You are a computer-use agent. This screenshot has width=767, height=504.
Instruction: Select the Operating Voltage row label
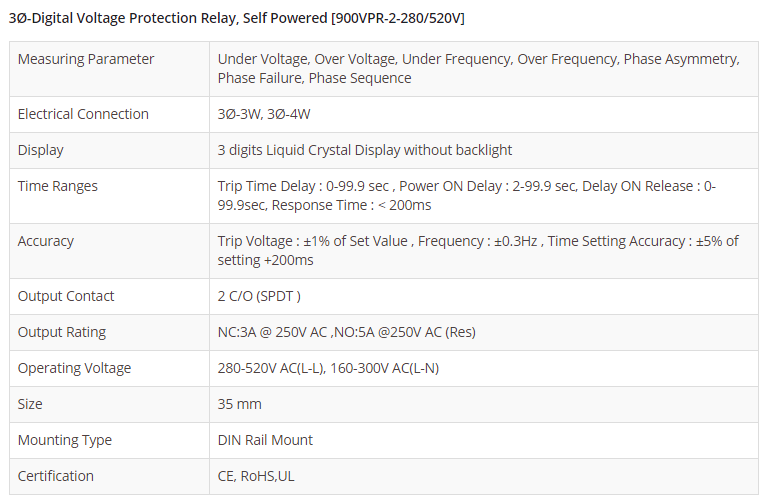[x=74, y=368]
